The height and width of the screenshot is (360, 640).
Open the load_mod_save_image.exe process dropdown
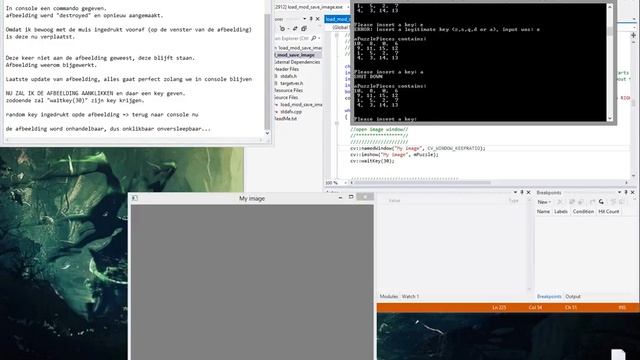(x=348, y=7)
